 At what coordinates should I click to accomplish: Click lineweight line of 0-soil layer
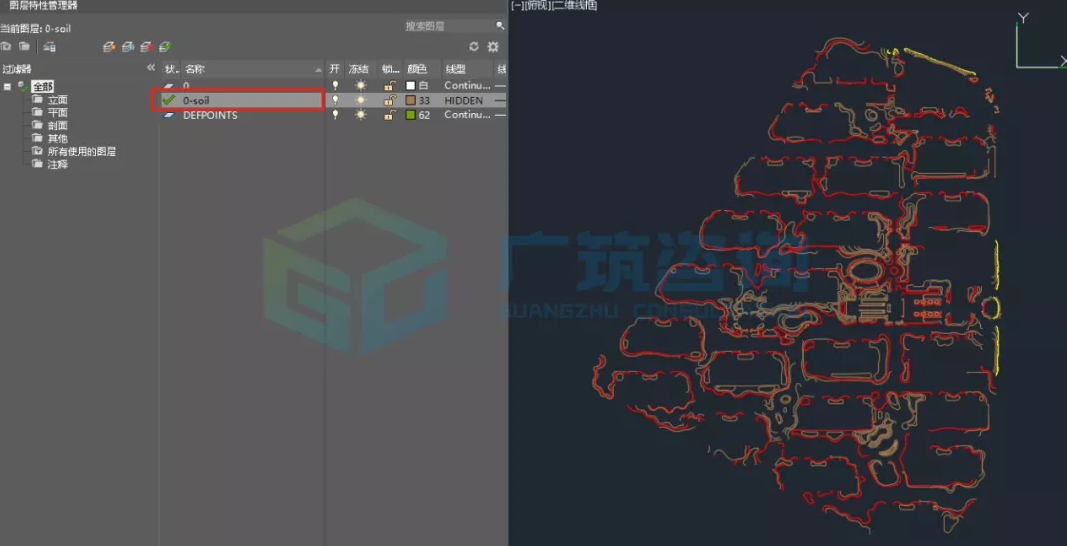pos(501,100)
